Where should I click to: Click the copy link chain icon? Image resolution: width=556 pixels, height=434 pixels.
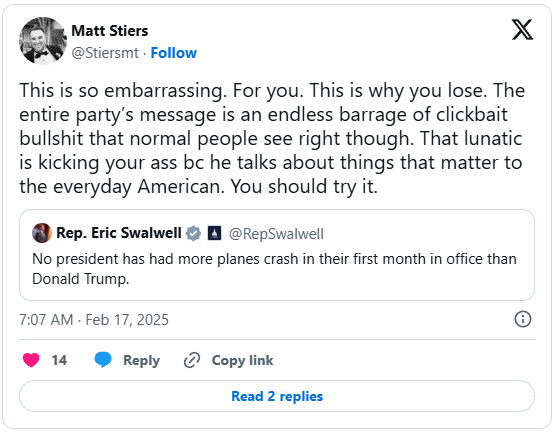point(192,360)
